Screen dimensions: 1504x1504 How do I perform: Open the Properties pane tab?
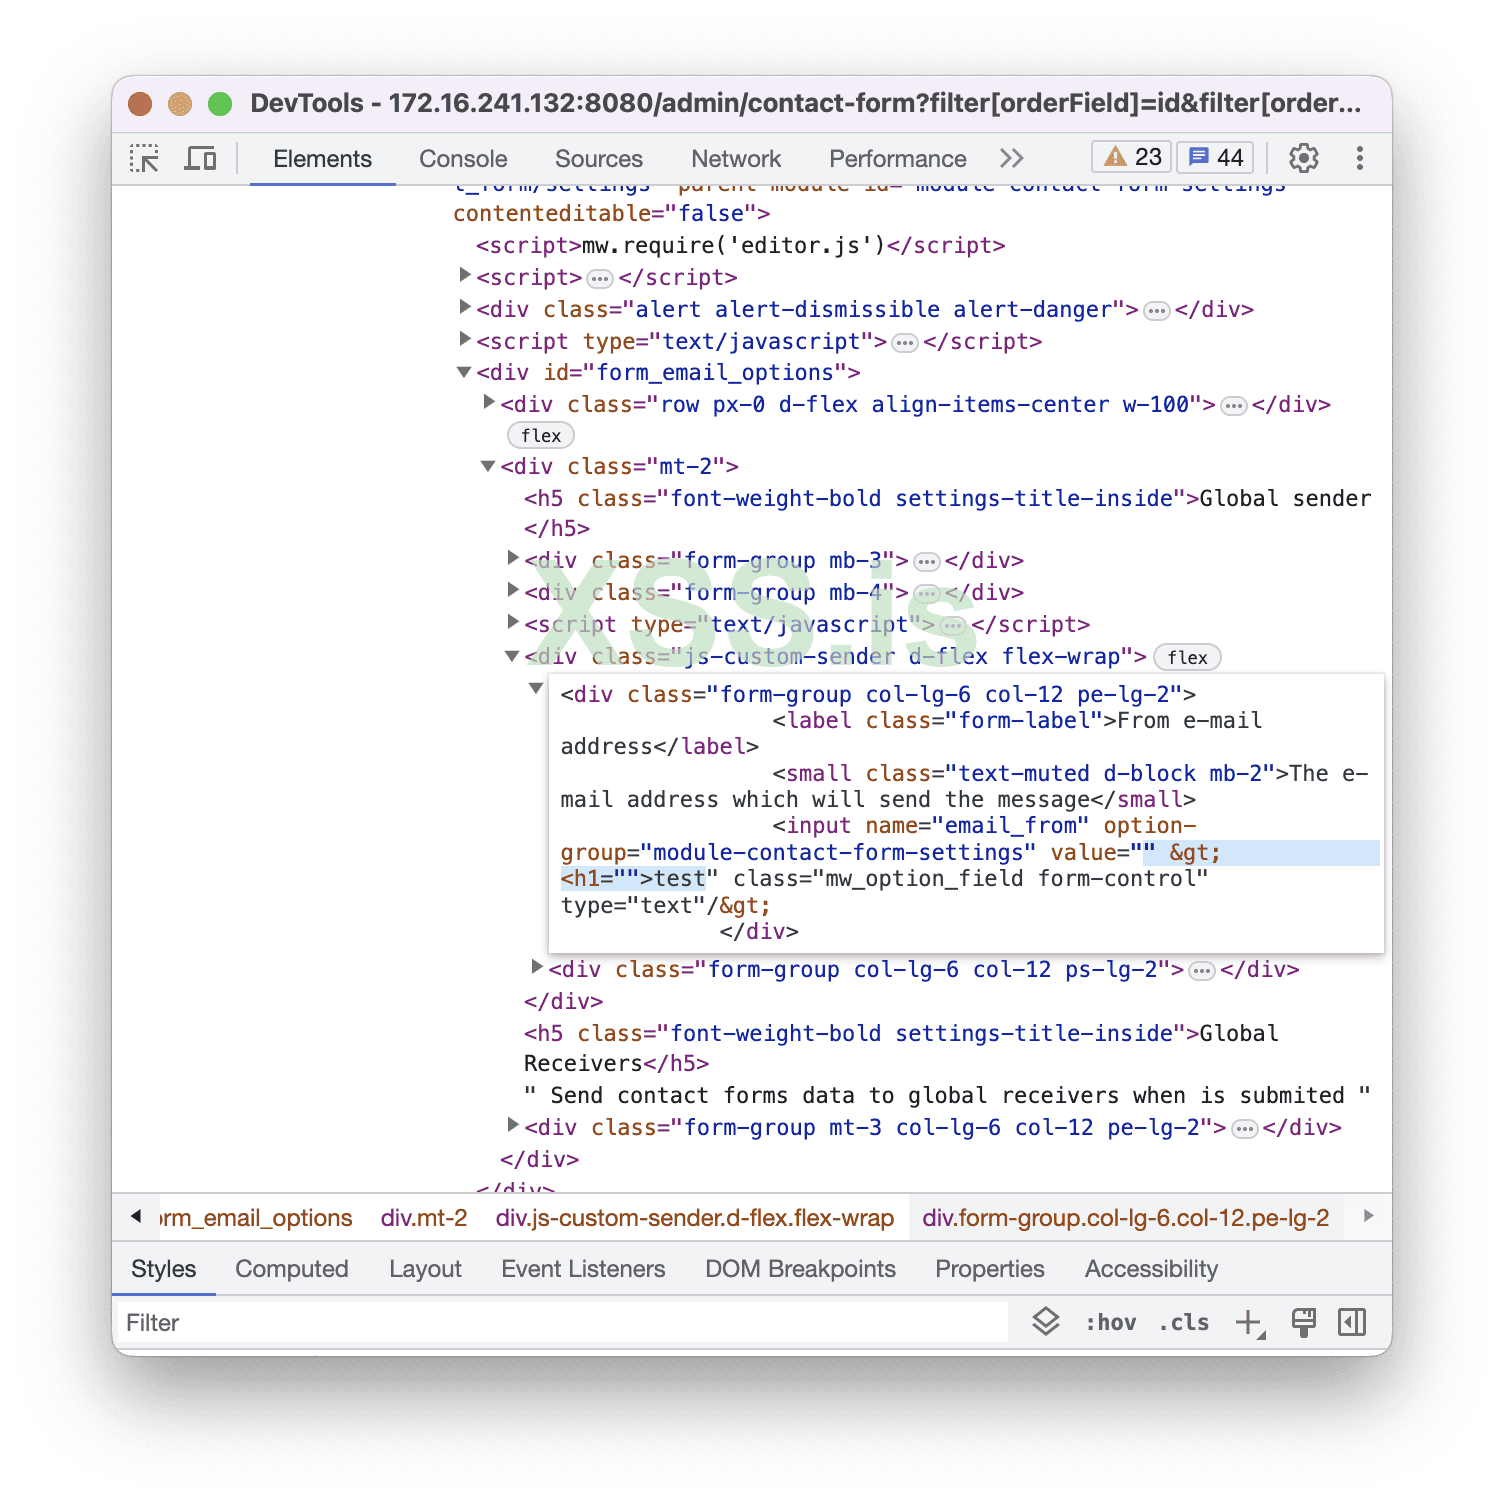(x=990, y=1268)
